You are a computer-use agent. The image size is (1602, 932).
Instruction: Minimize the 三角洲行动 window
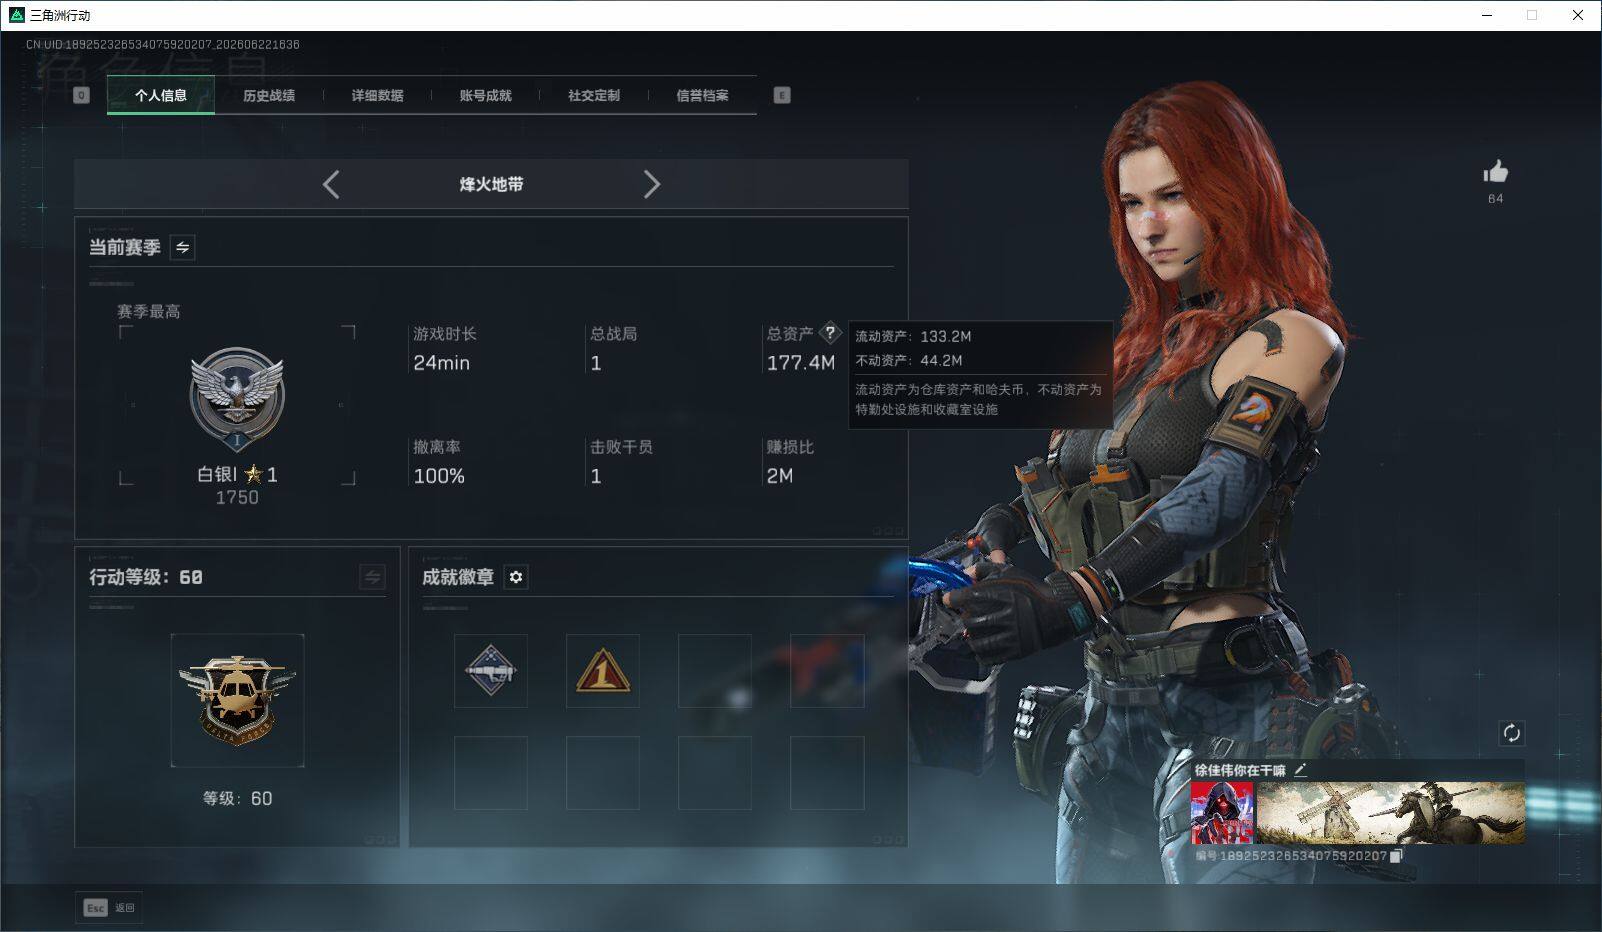click(x=1487, y=15)
